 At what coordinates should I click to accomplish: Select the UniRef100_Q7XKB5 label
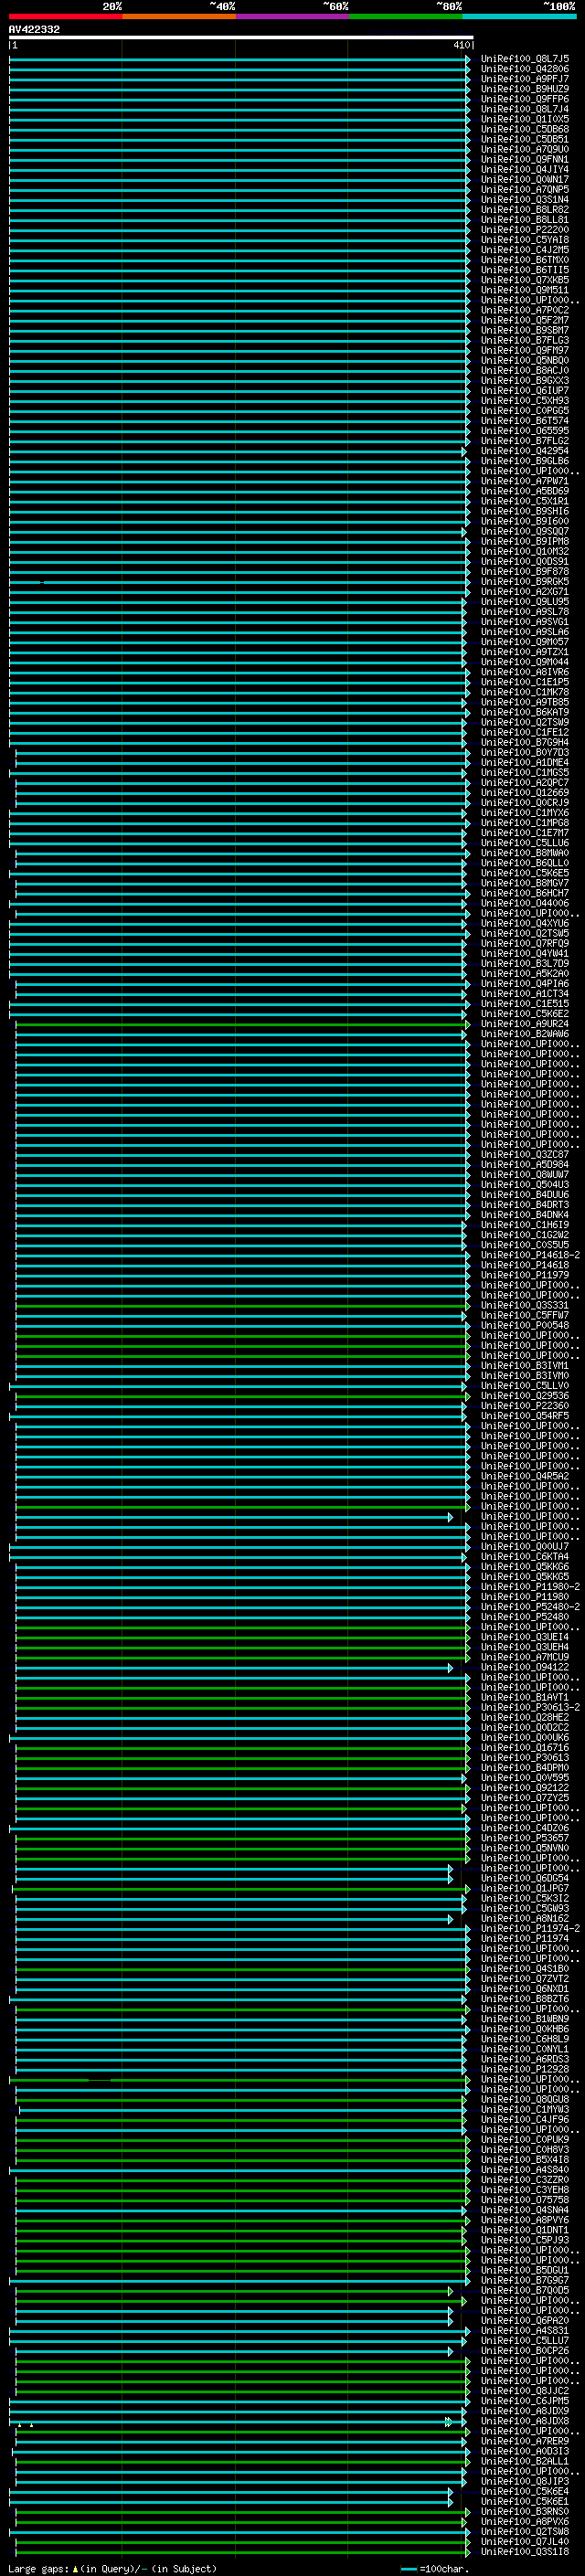coord(525,280)
